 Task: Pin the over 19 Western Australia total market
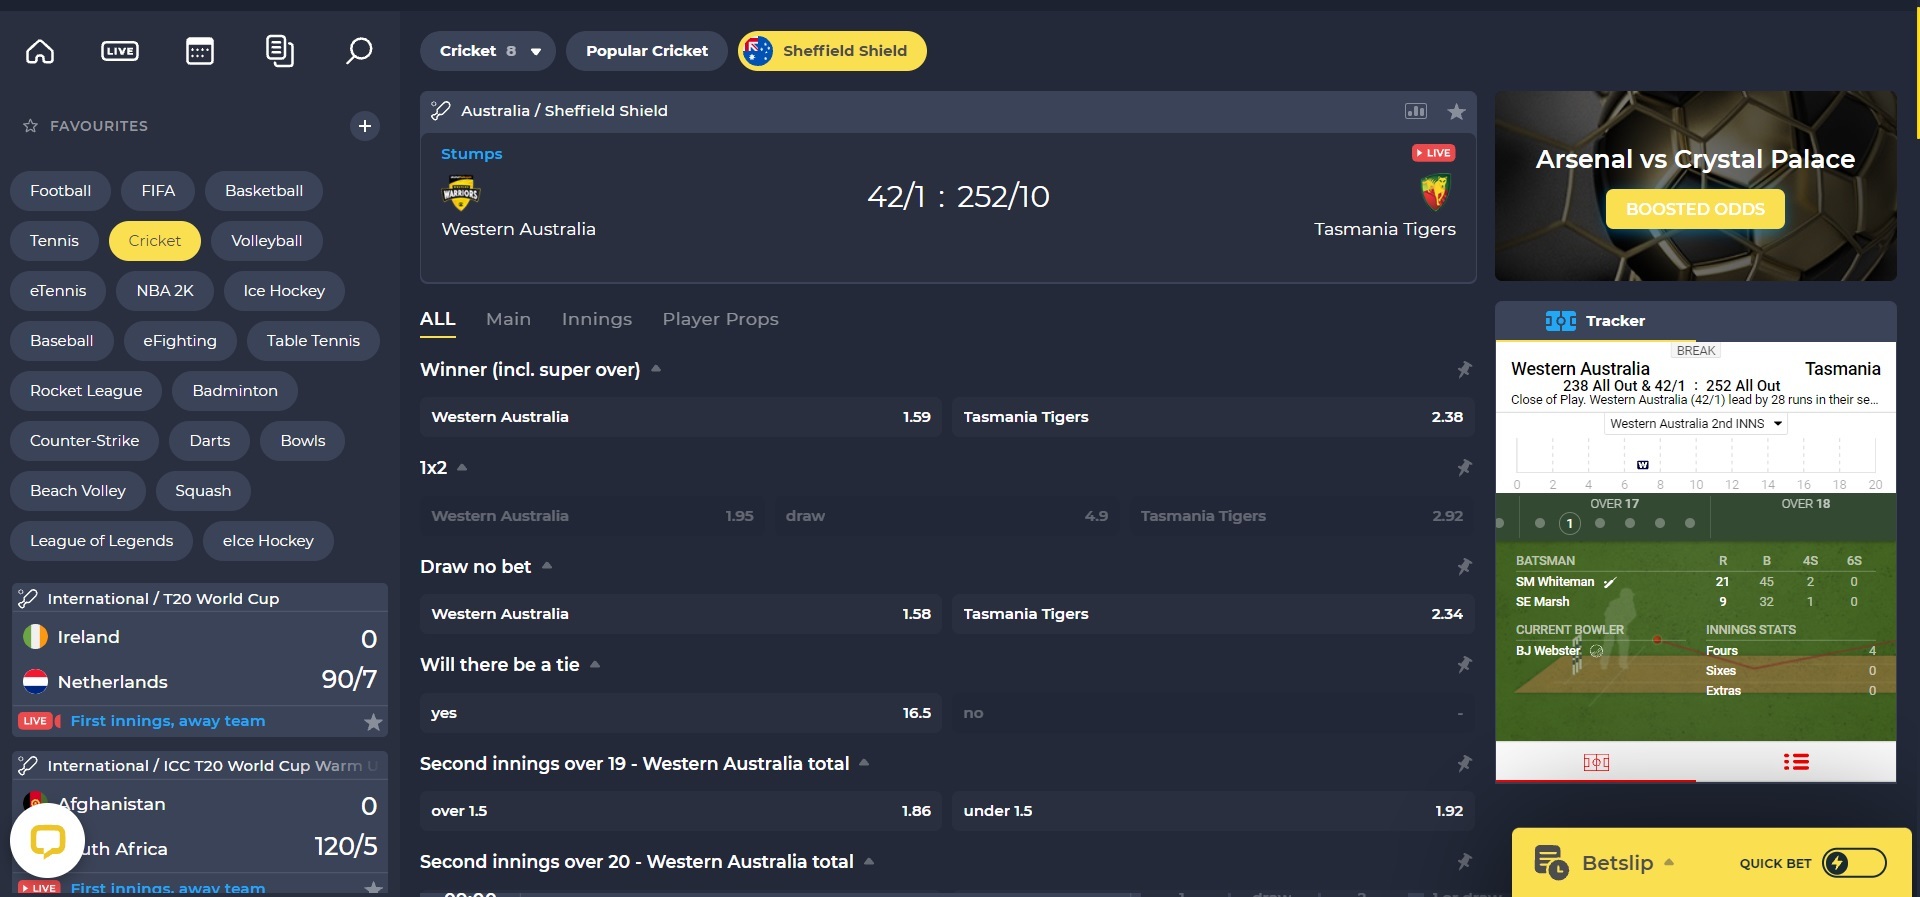point(1464,764)
